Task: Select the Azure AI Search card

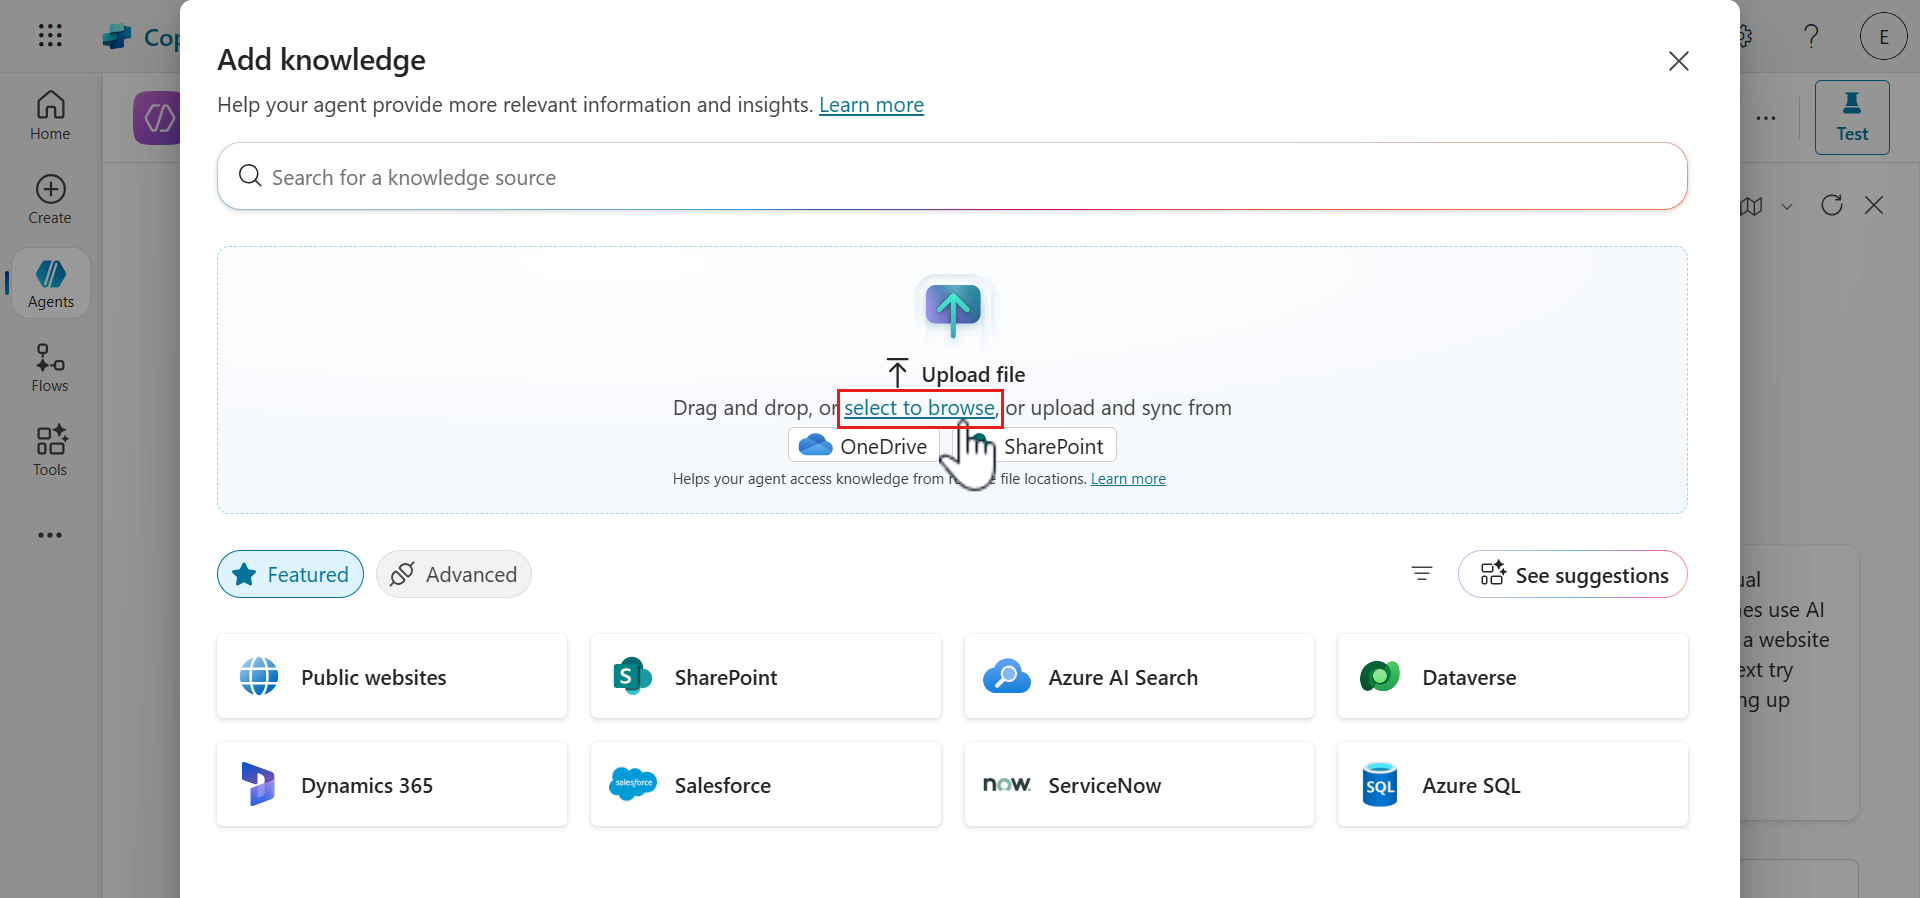Action: click(1140, 676)
